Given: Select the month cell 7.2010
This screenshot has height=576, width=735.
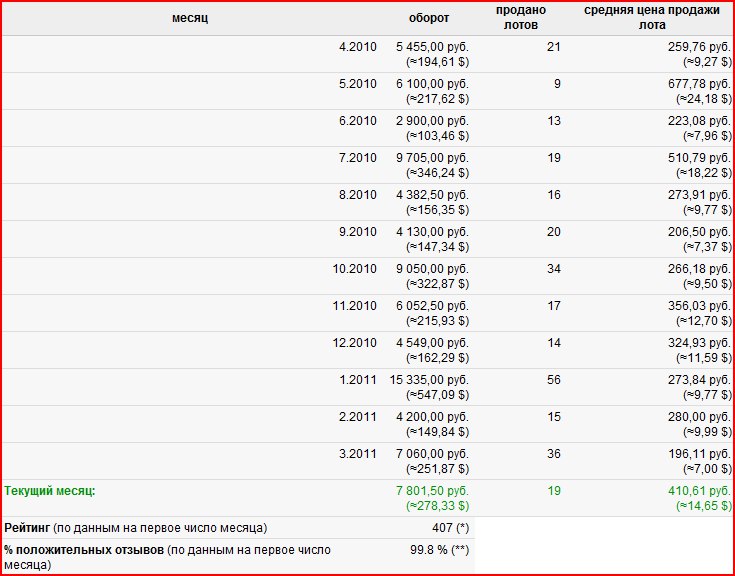Looking at the screenshot, I should pyautogui.click(x=358, y=158).
